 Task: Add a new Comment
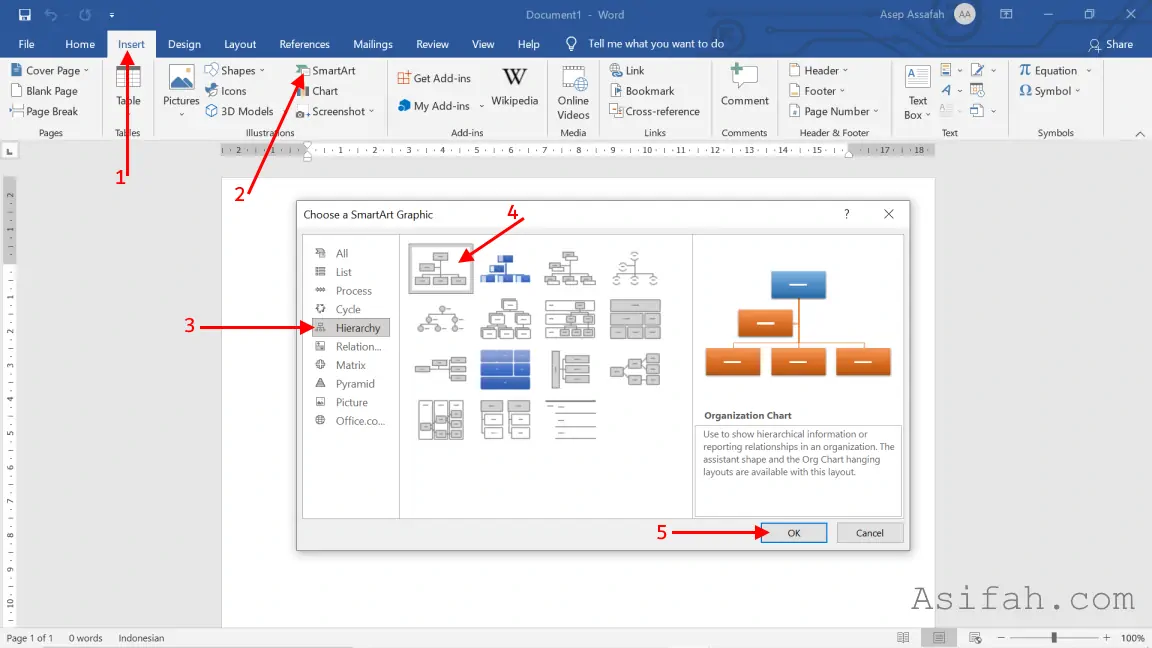point(744,85)
